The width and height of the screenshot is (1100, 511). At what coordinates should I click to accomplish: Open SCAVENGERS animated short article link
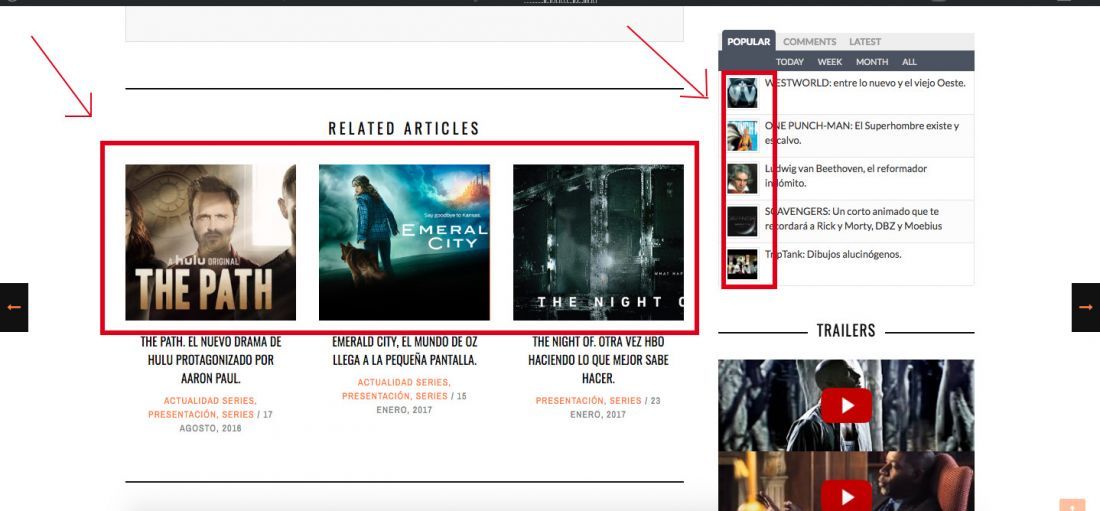point(853,218)
